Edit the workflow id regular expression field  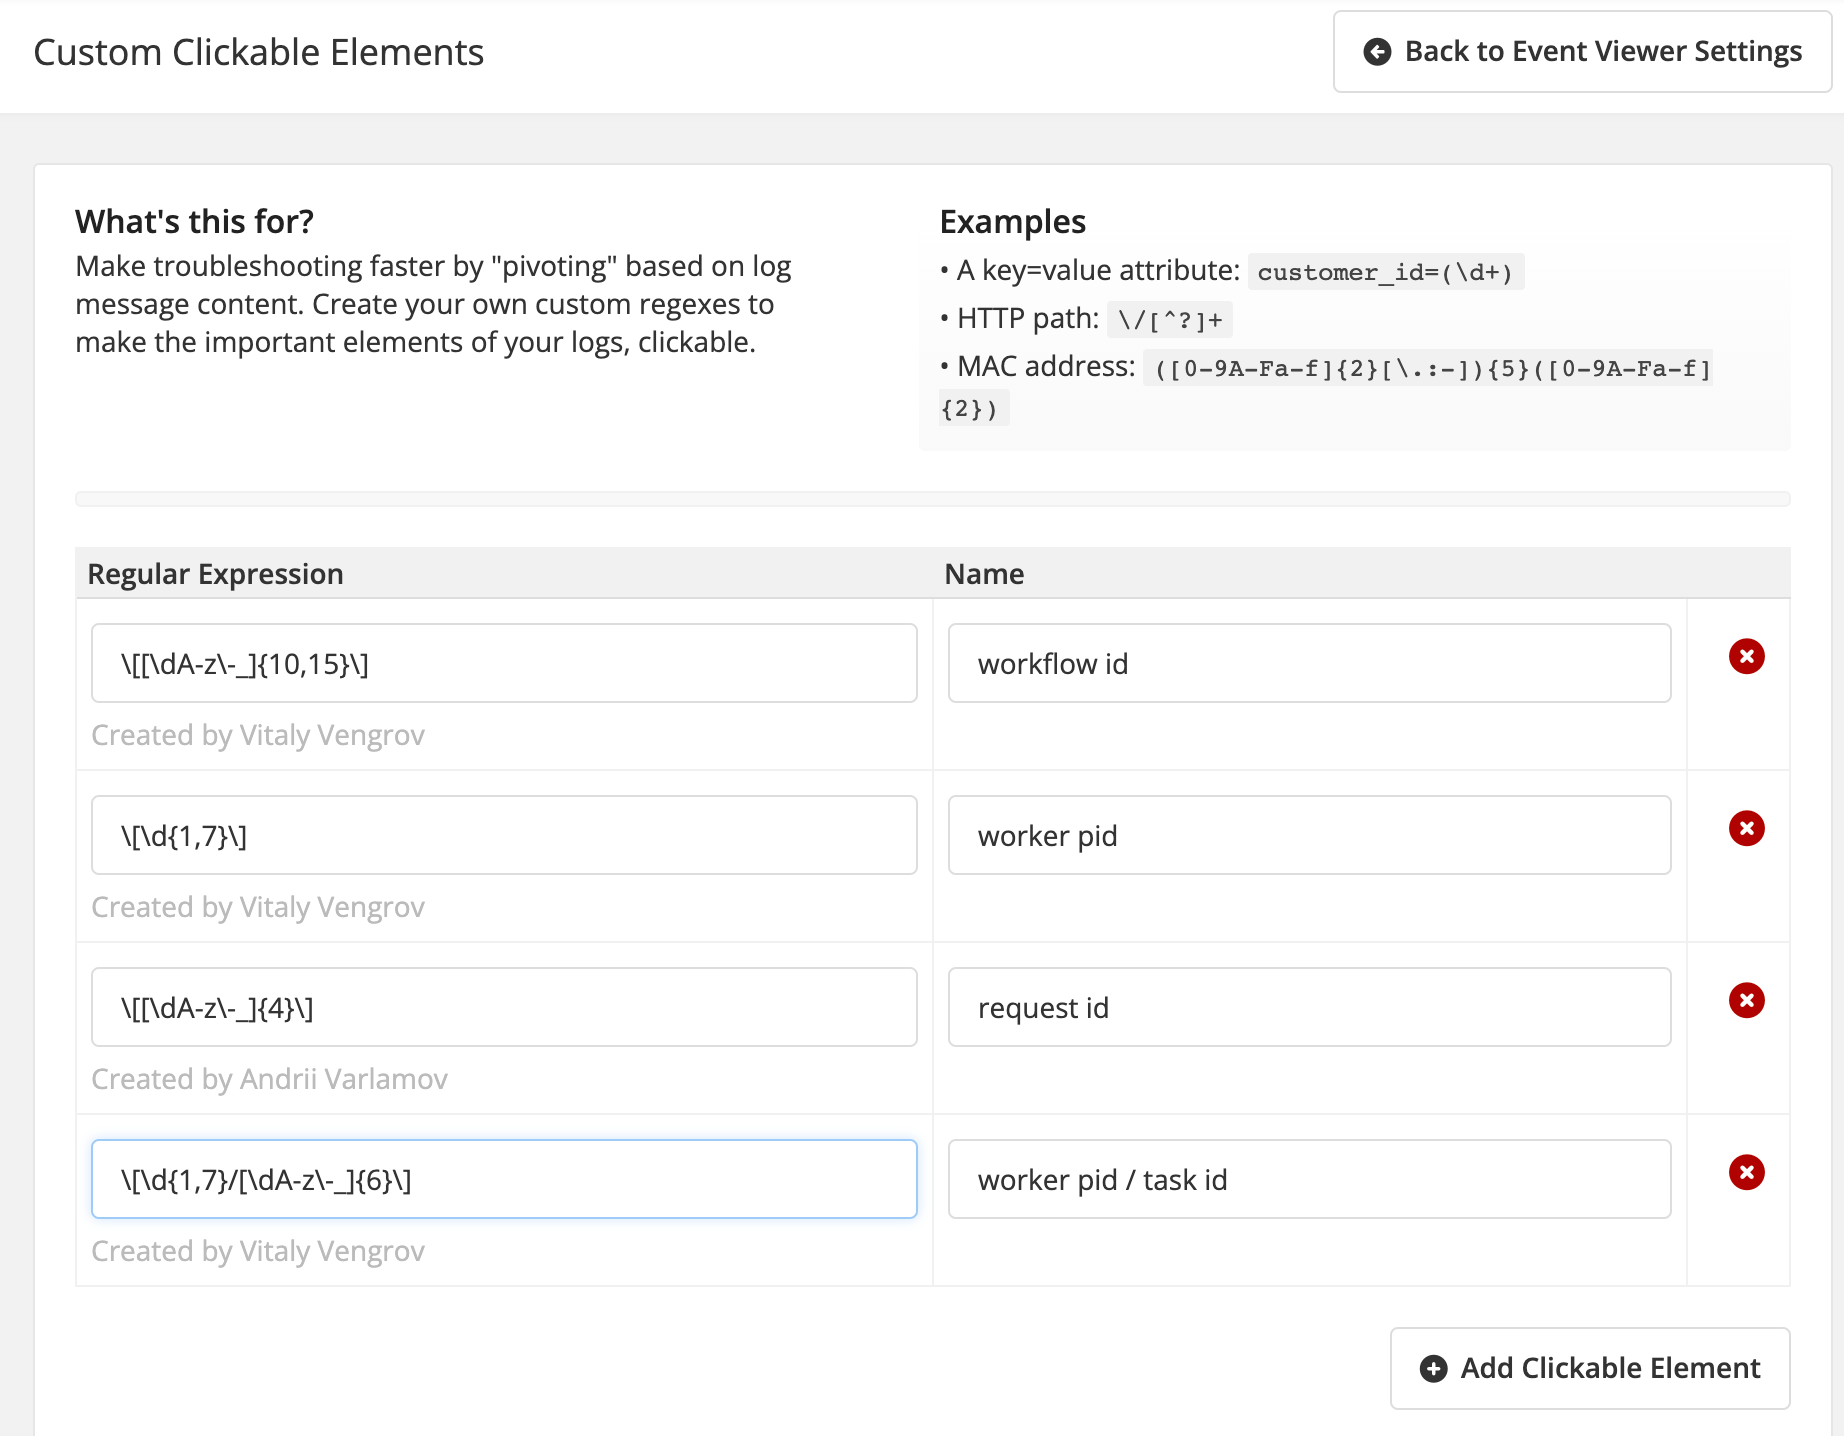tap(504, 664)
